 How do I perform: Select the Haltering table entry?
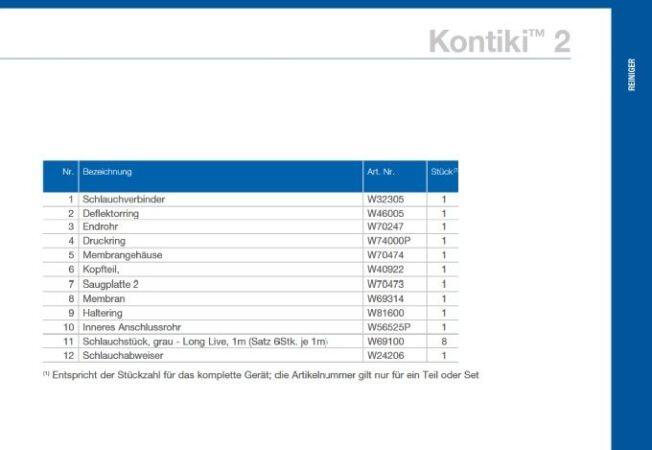[102, 312]
